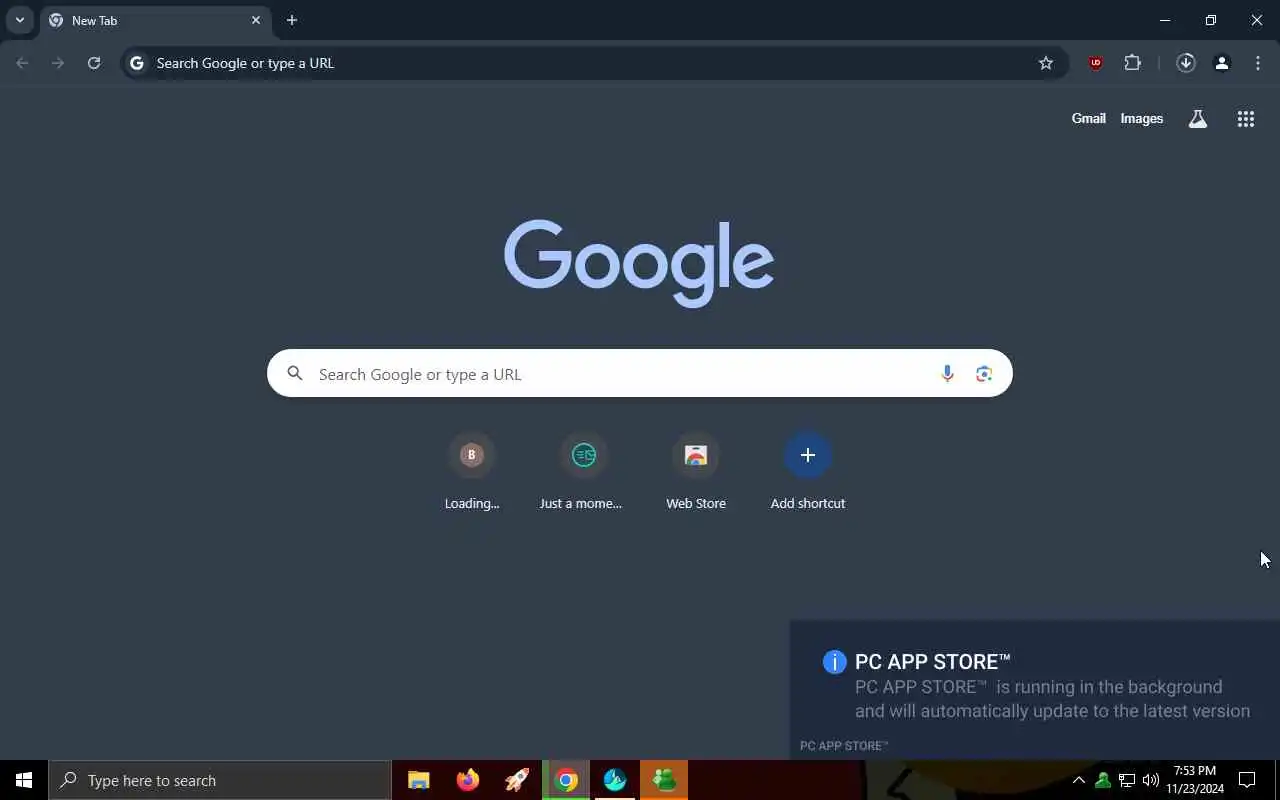Click the Add shortcut button
The height and width of the screenshot is (800, 1280).
808,471
